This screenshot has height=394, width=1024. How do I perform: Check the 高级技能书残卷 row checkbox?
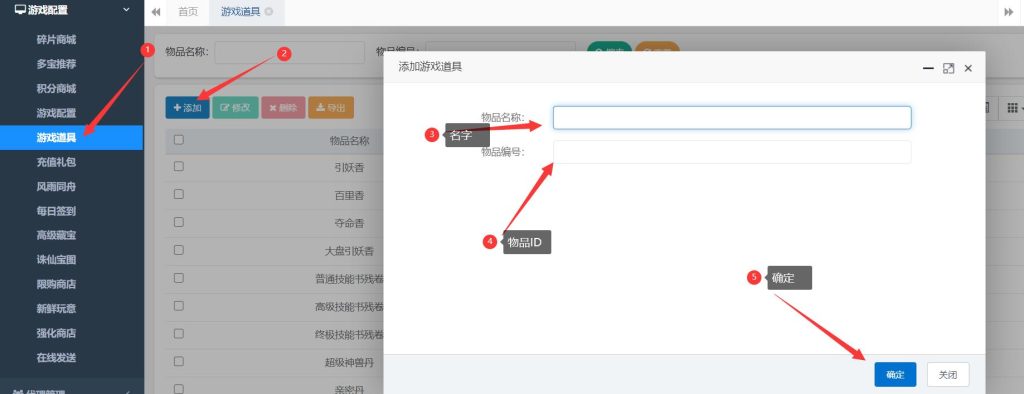point(179,306)
